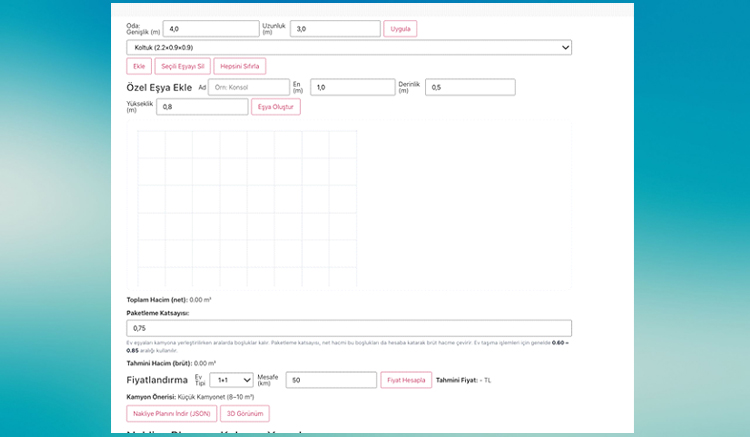Expand the Ev Tipi 1+1 dropdown
Screen dimensions: 750x437
pyautogui.click(x=231, y=380)
